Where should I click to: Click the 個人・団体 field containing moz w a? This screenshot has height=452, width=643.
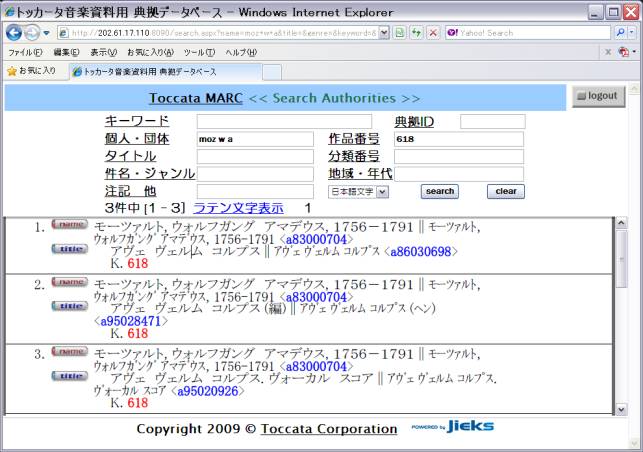pyautogui.click(x=255, y=139)
